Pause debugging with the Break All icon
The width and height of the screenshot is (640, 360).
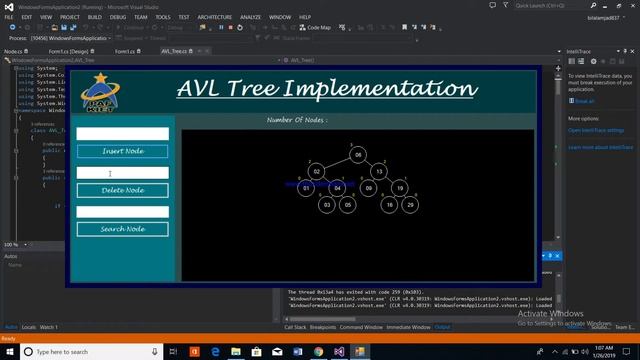coord(221,27)
